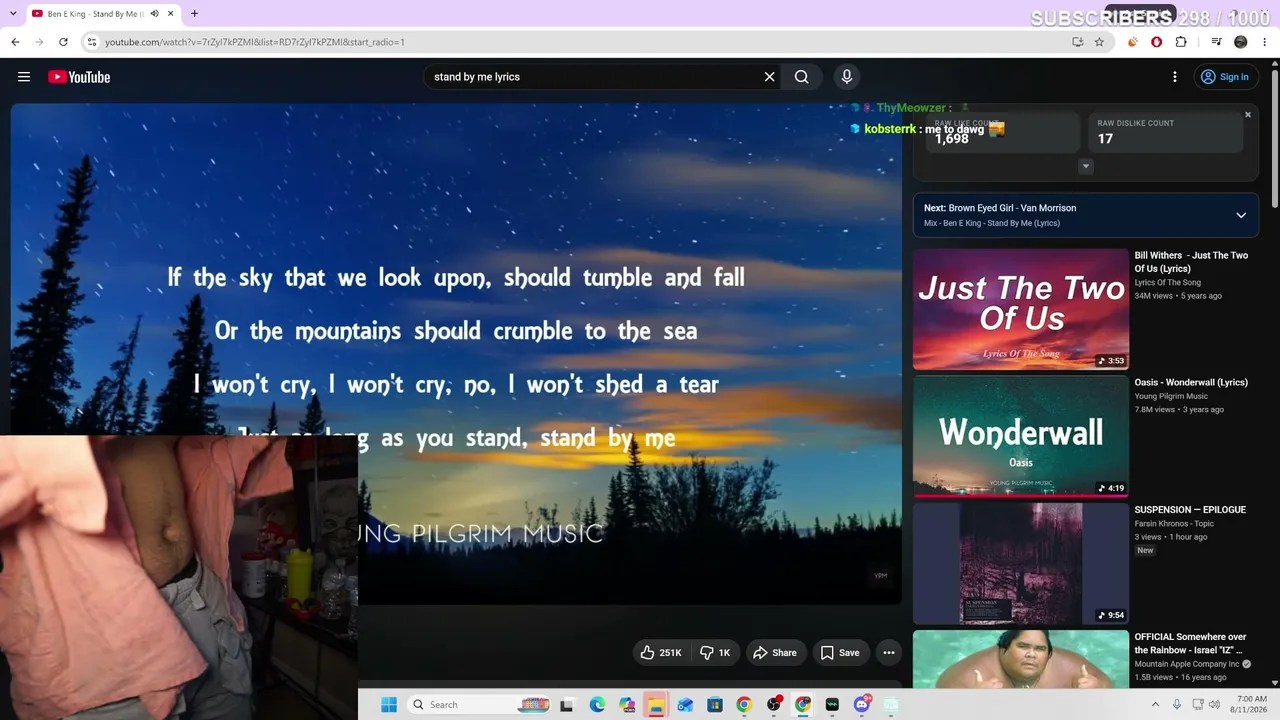Open Bill Withers - Just The Two title
The image size is (1280, 720).
tap(1191, 262)
